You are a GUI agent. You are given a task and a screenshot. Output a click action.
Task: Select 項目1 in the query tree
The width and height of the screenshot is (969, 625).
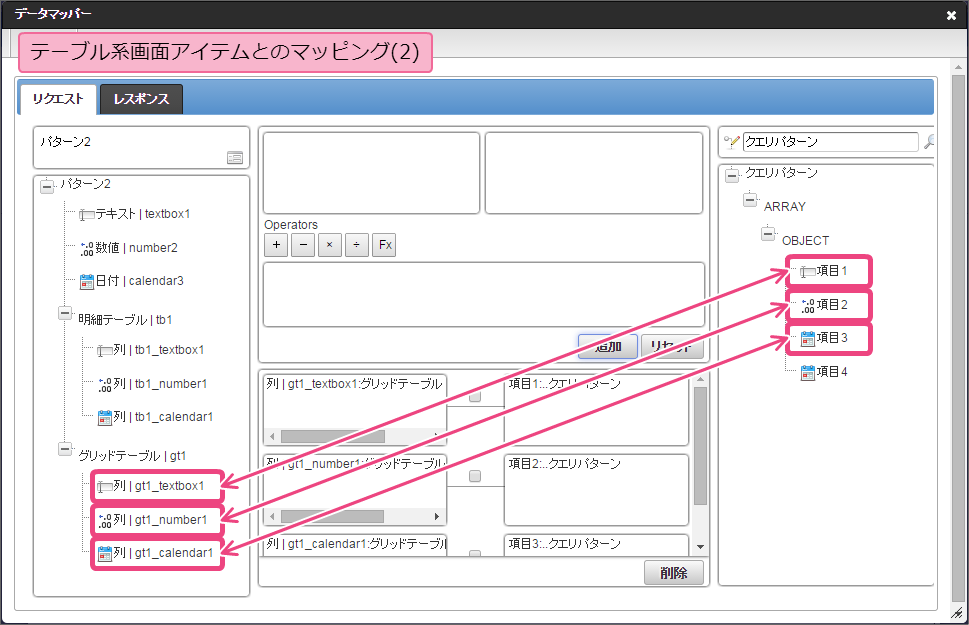pos(832,271)
